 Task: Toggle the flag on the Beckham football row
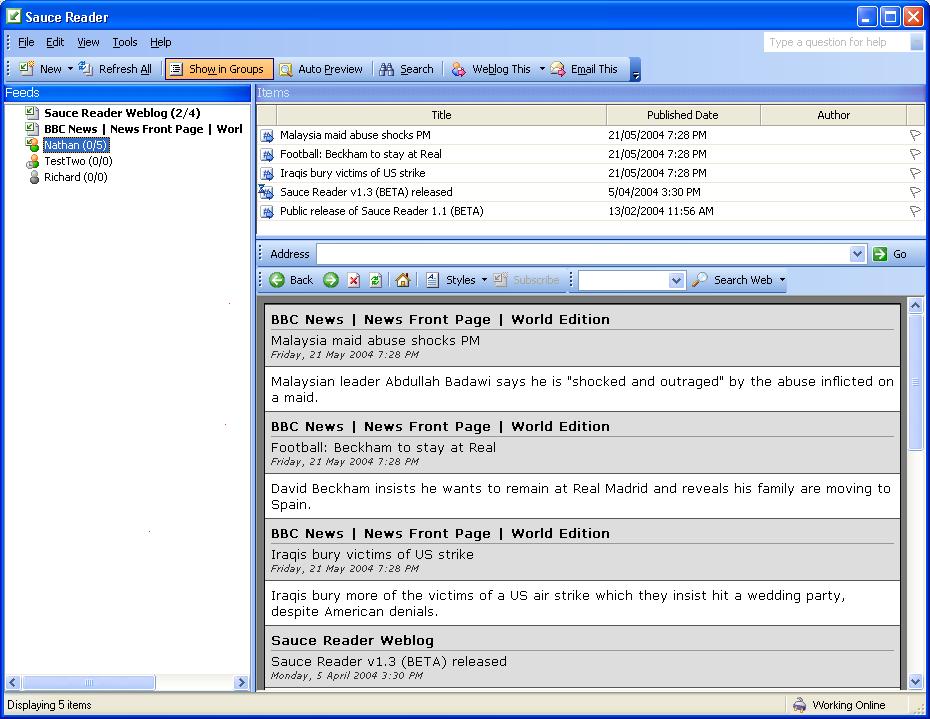click(x=915, y=154)
